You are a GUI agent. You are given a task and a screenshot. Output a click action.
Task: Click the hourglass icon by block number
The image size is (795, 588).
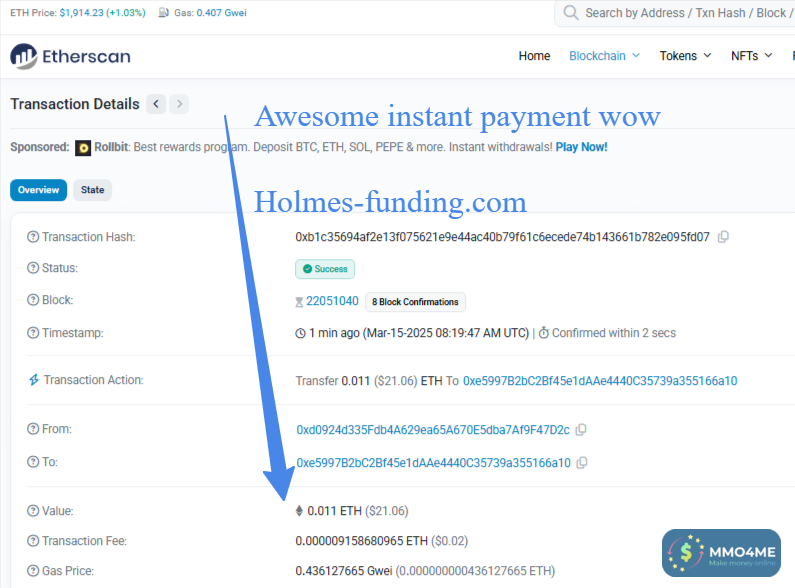[x=299, y=302]
